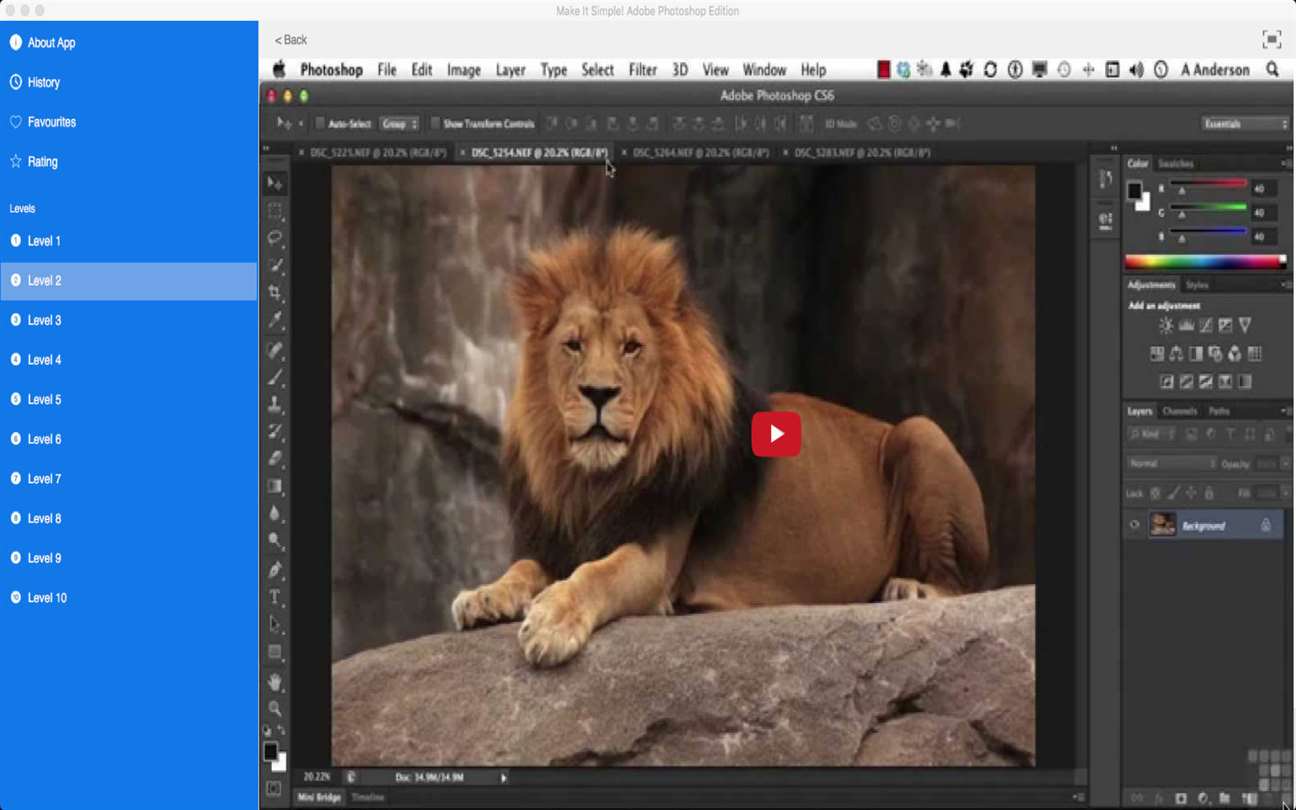Play the Photoshop tutorial video
Screen dimensions: 1296x810
(776, 434)
